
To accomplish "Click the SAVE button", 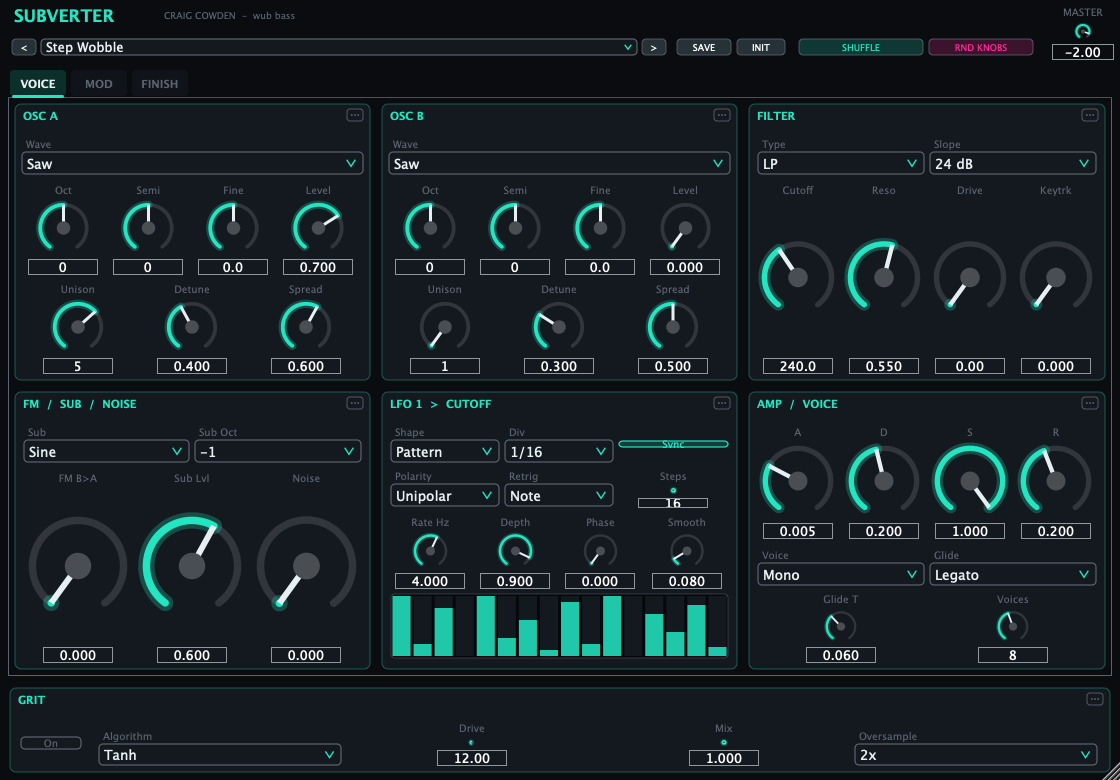I will coord(704,47).
